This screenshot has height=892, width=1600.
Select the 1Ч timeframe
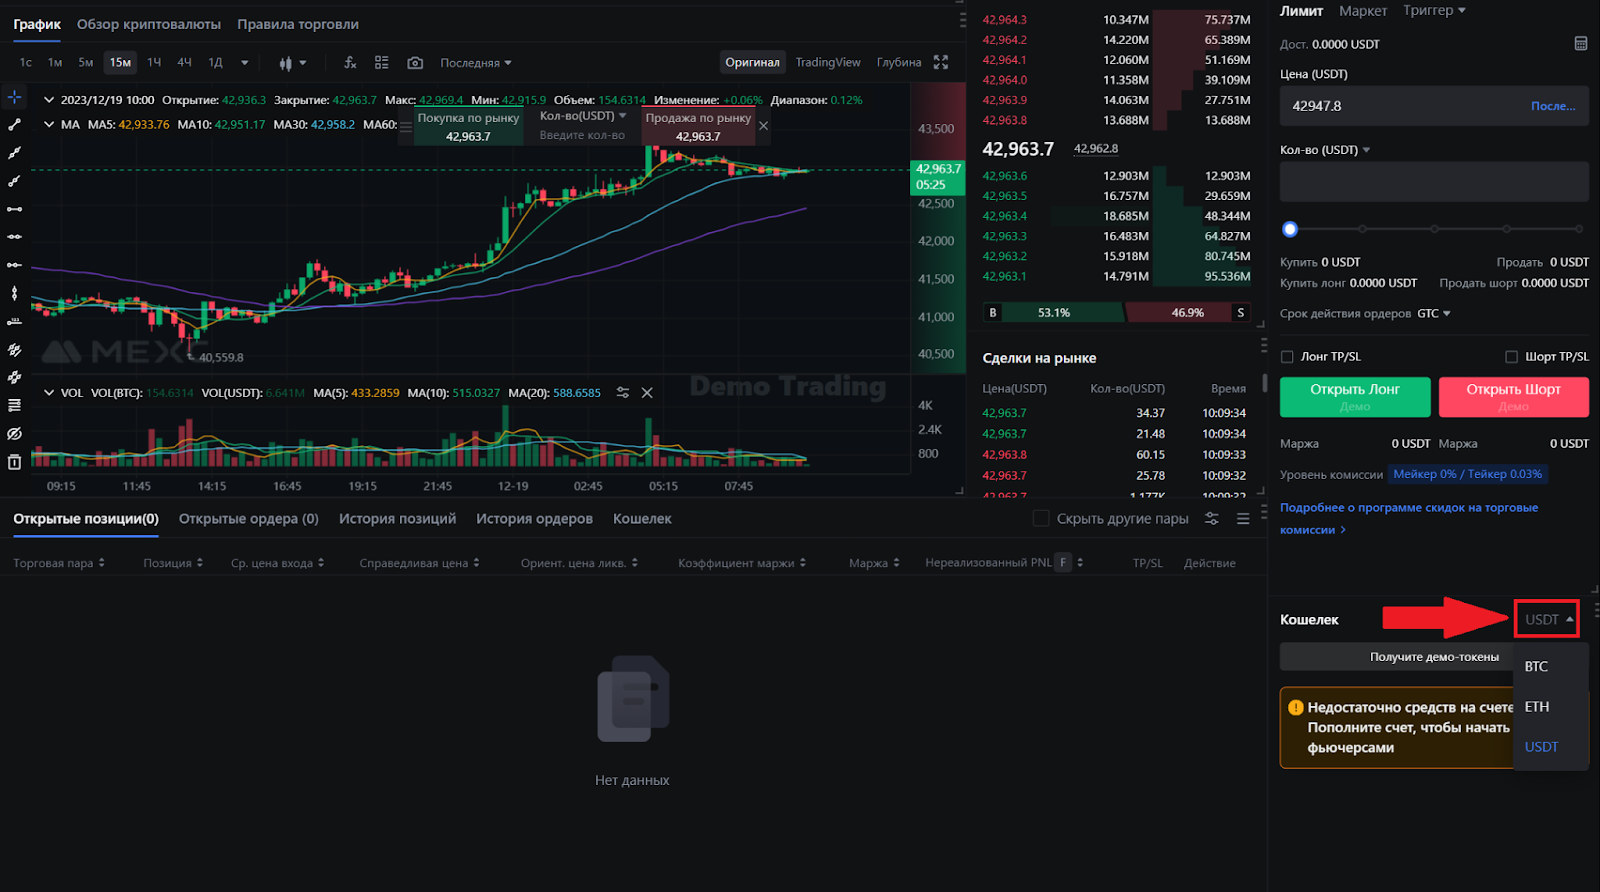pos(154,62)
